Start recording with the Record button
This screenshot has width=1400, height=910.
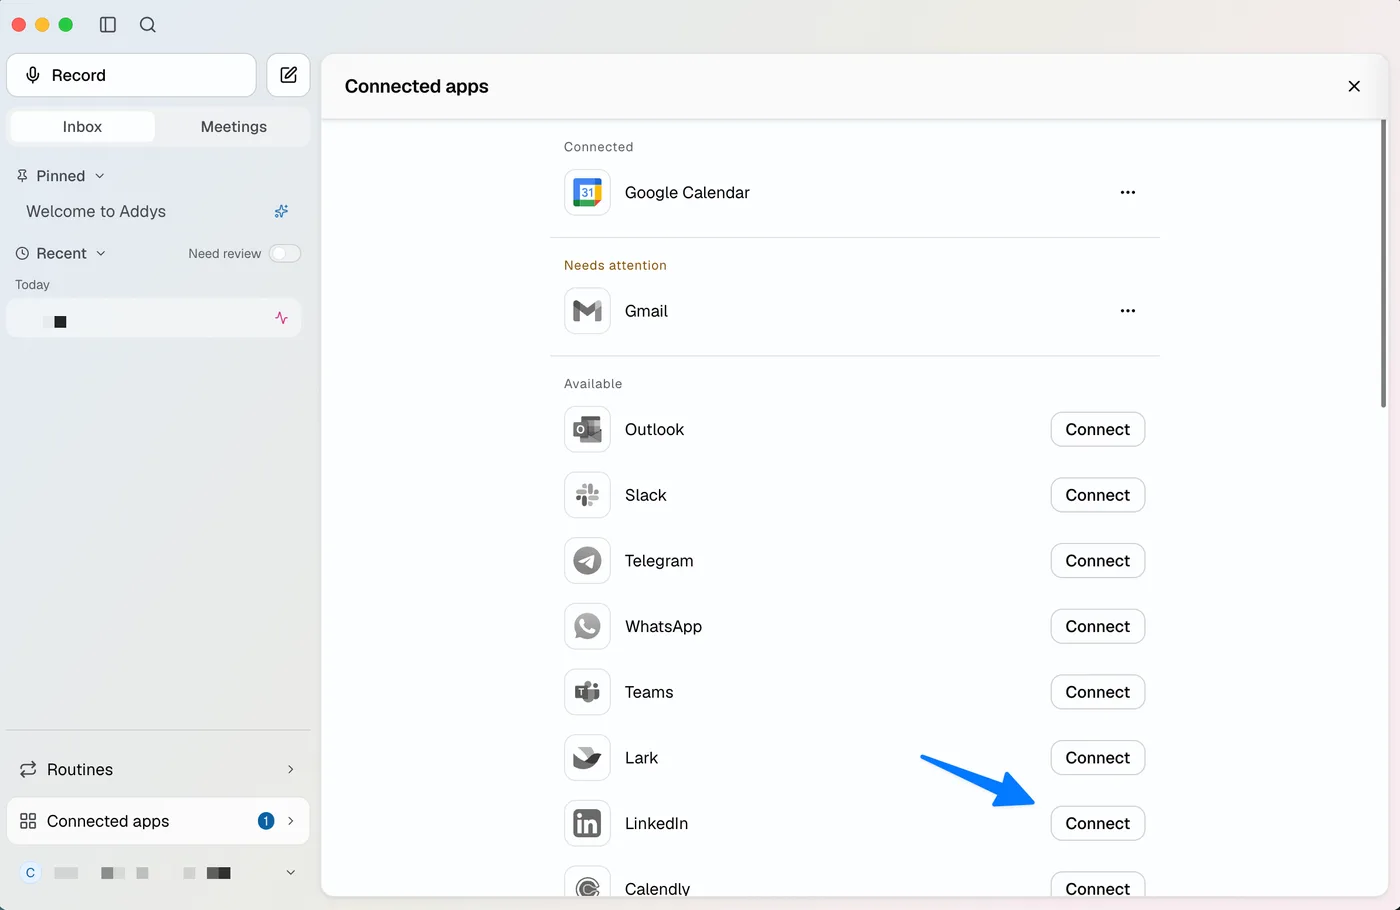point(131,75)
